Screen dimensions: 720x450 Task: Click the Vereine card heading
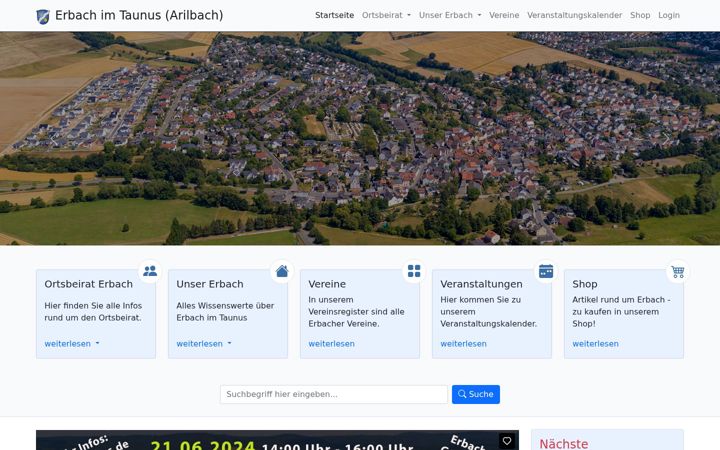point(327,284)
